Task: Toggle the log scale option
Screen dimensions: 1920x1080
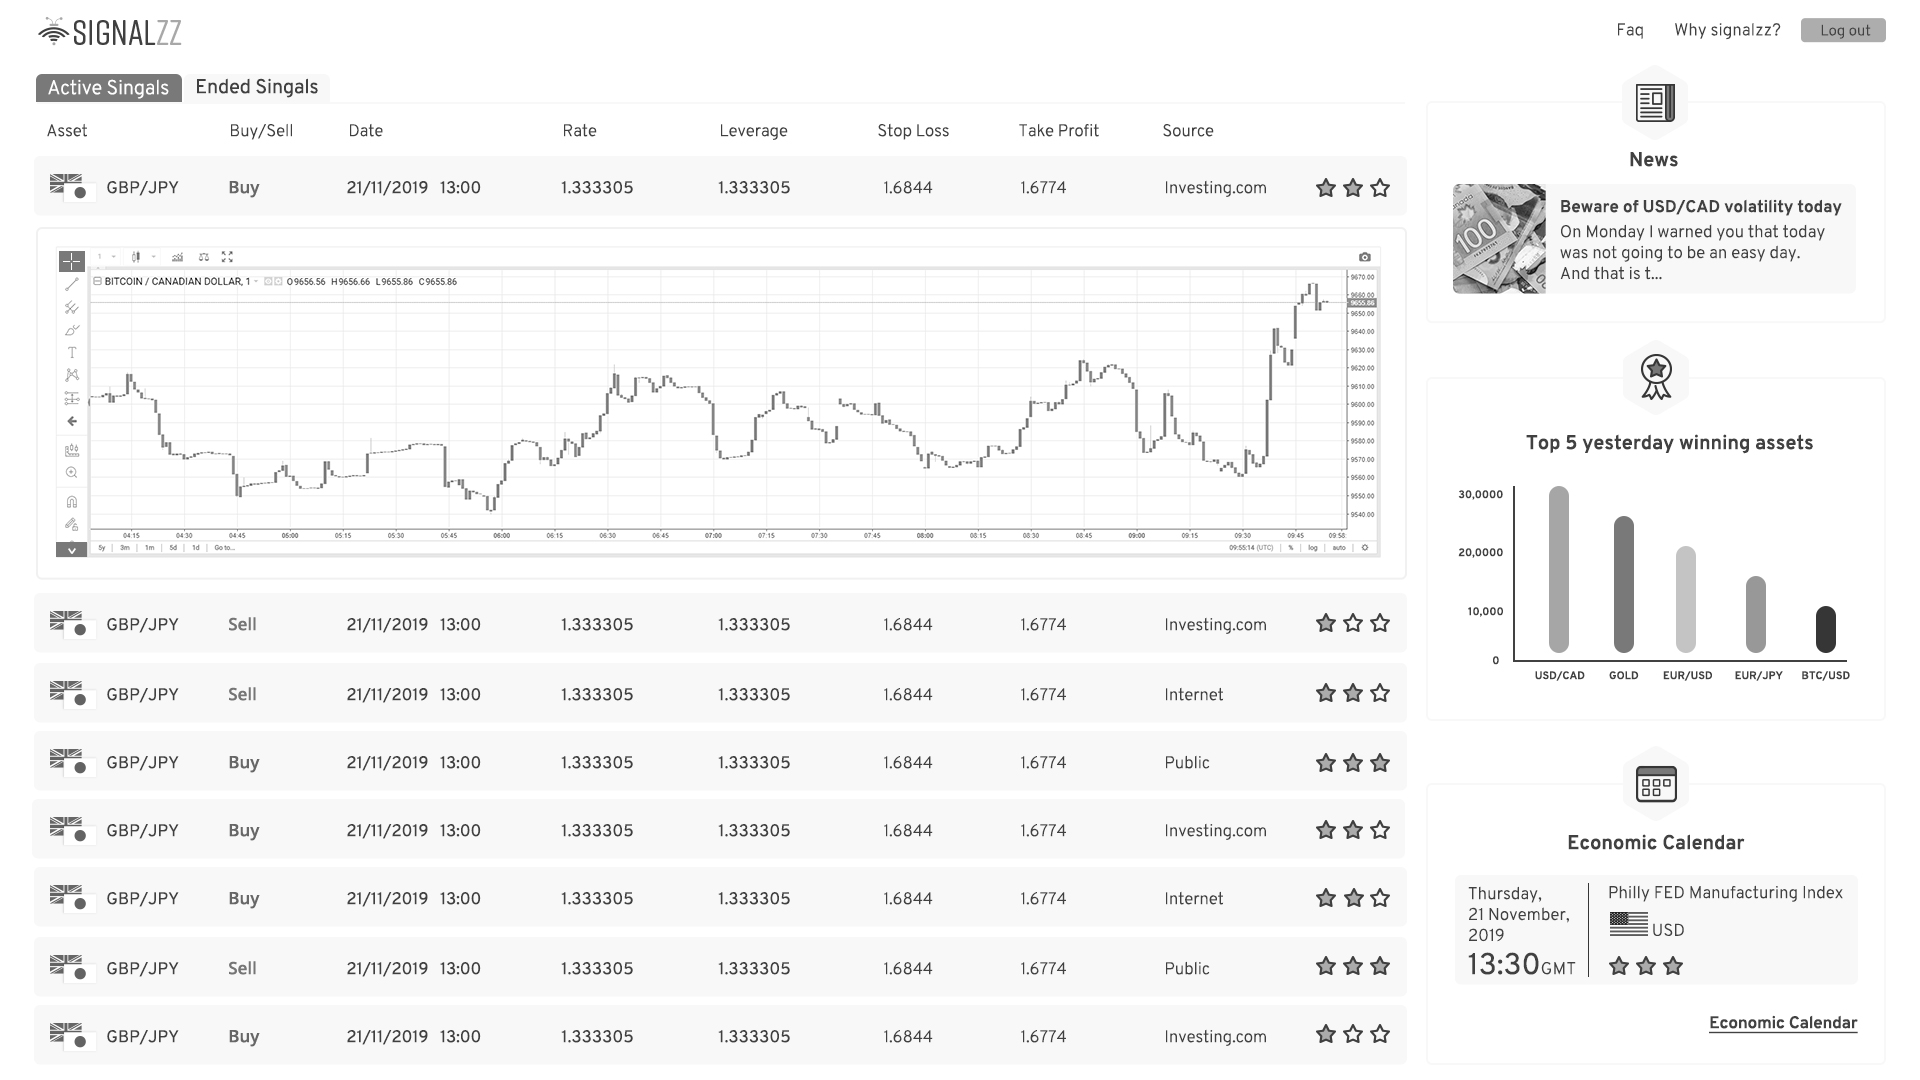Action: 1313,548
